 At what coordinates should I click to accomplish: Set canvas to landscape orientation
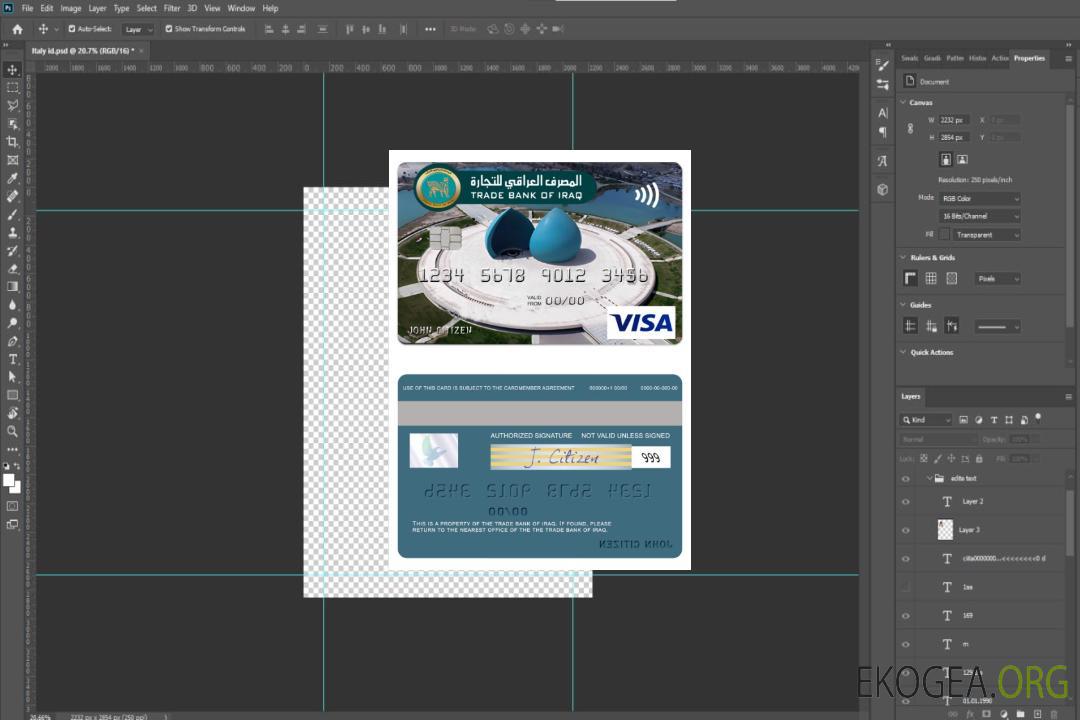(x=962, y=160)
